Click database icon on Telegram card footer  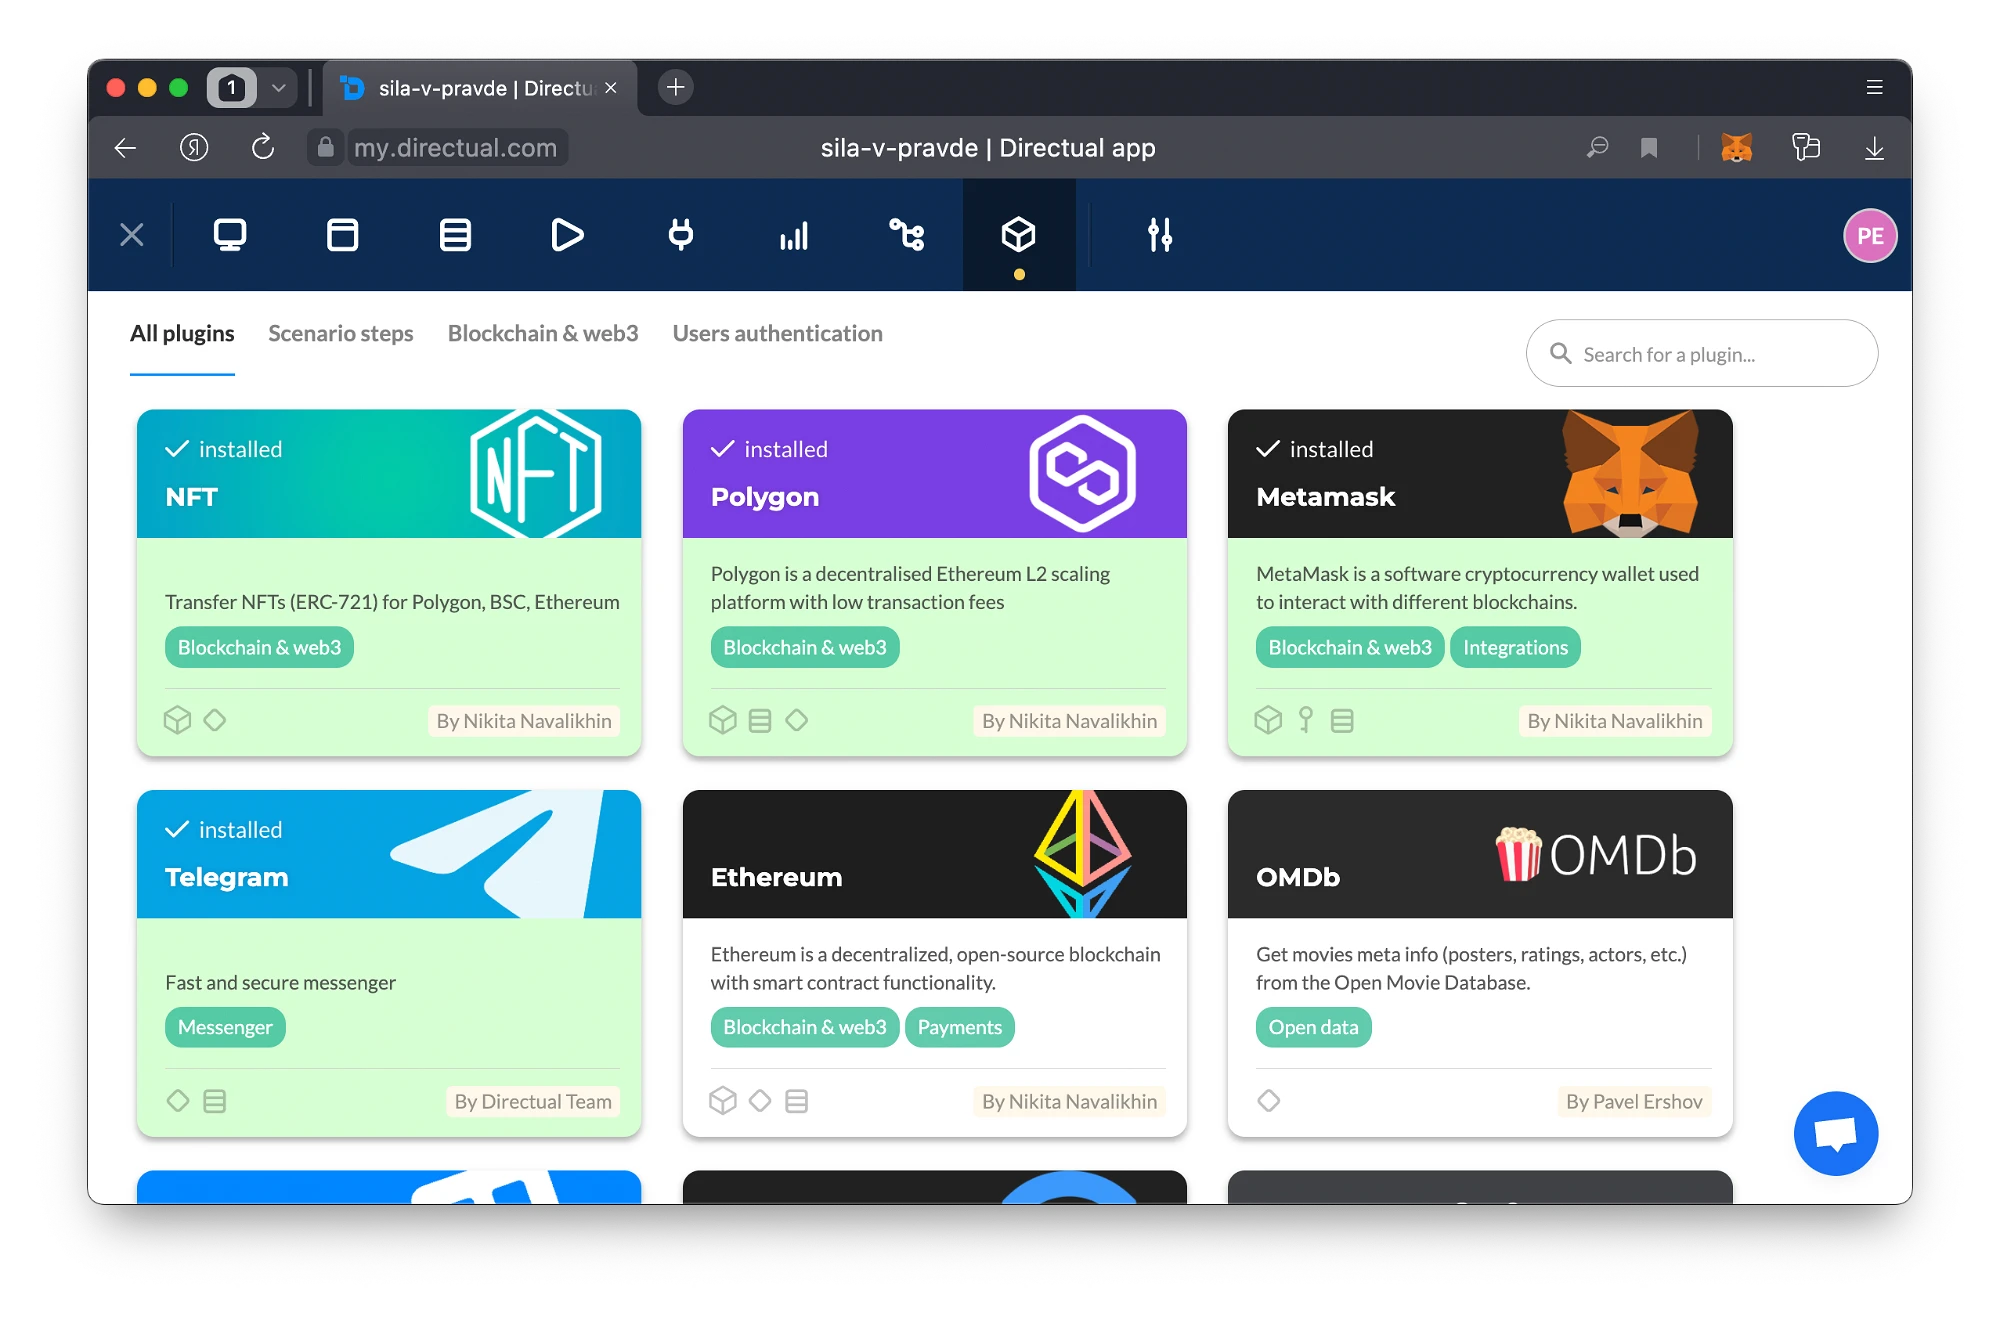point(215,1101)
